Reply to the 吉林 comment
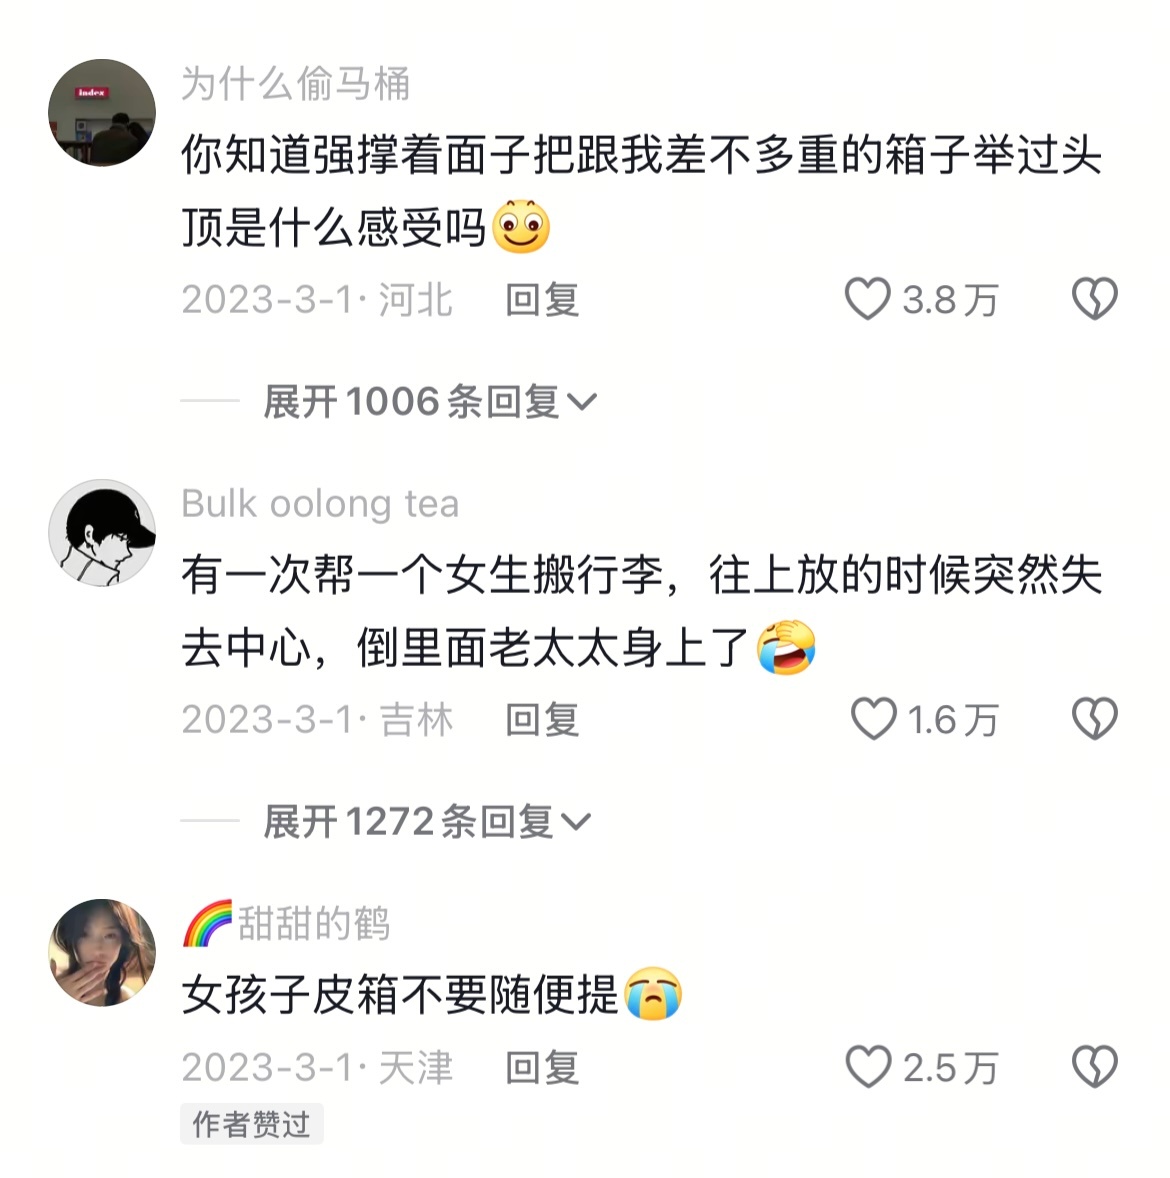This screenshot has height=1178, width=1170. point(542,720)
